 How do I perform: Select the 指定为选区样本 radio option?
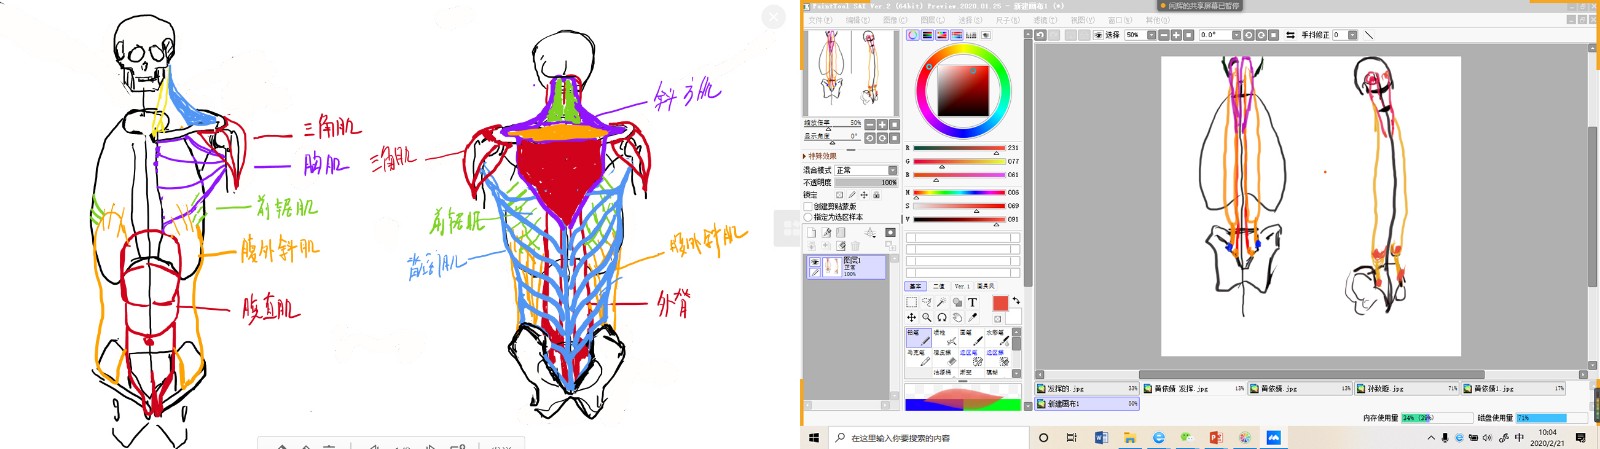pos(808,217)
